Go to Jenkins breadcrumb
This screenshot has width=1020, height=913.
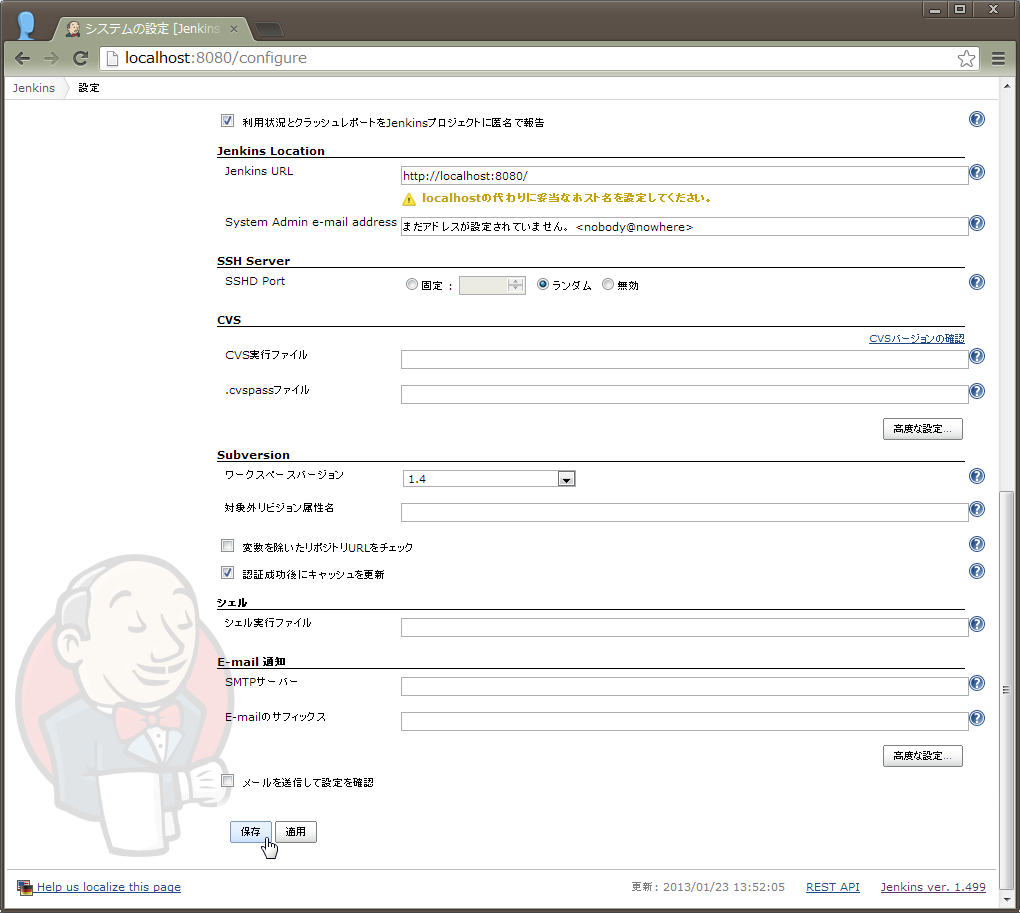tap(34, 88)
